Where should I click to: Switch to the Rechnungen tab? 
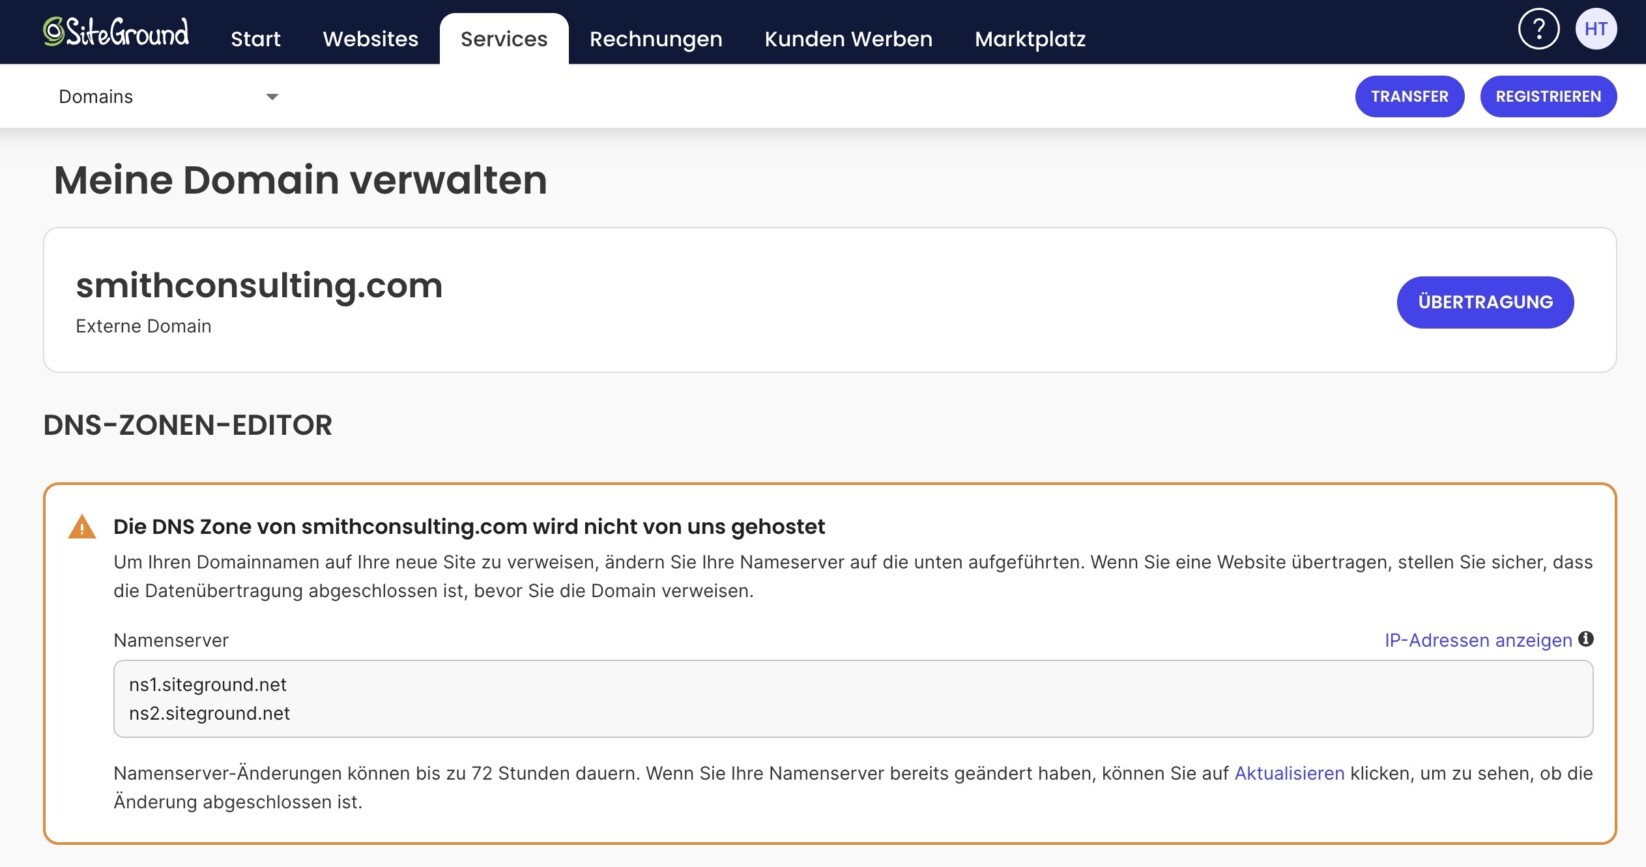click(x=656, y=39)
